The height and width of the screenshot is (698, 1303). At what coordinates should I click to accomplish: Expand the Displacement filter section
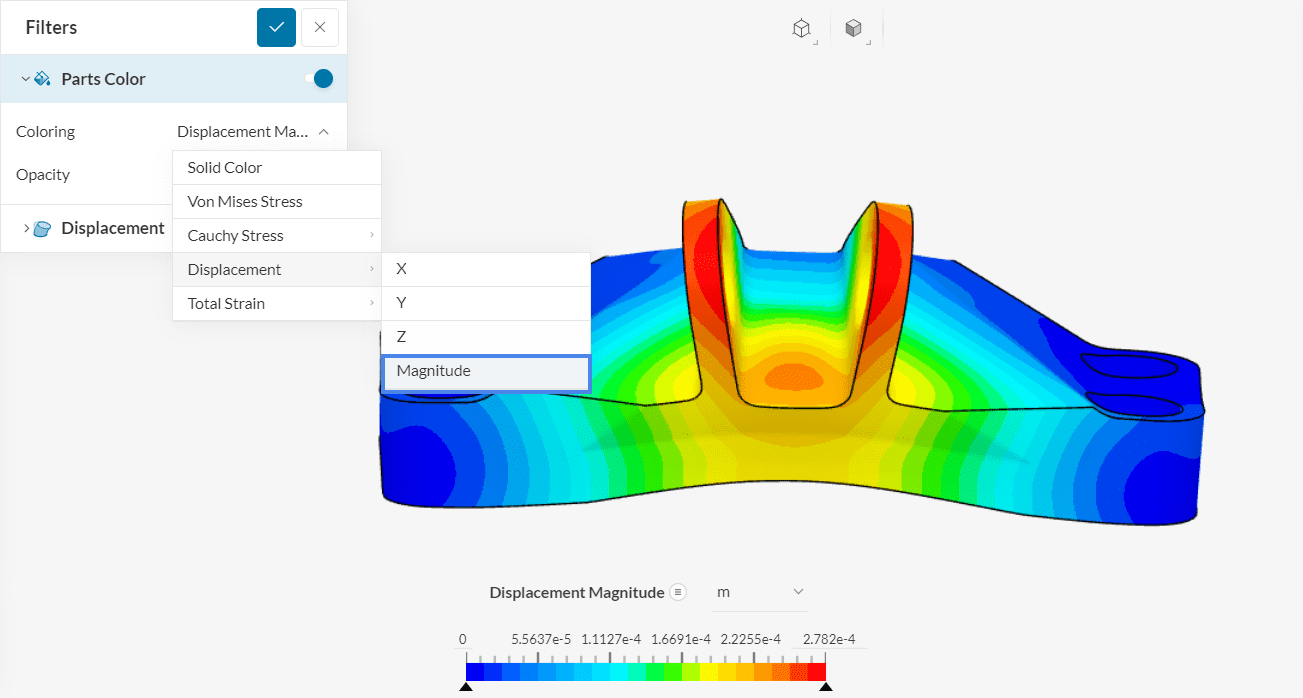[27, 228]
